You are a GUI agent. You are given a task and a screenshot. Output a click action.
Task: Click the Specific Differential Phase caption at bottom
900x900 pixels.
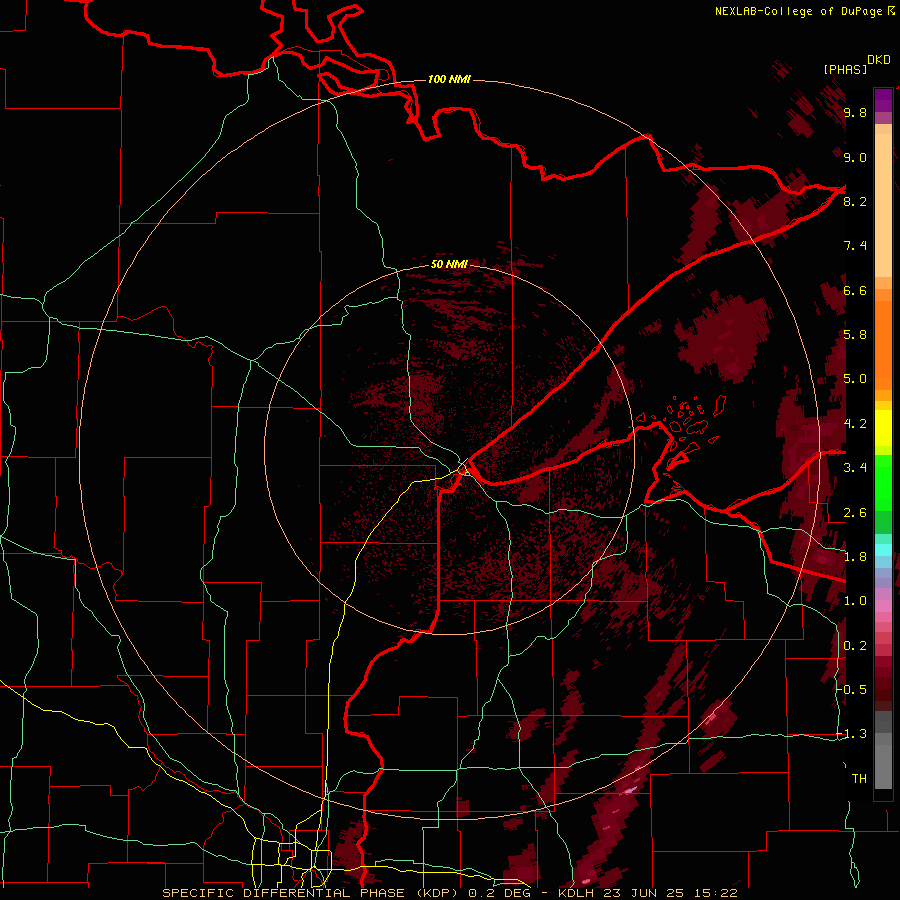point(449,893)
